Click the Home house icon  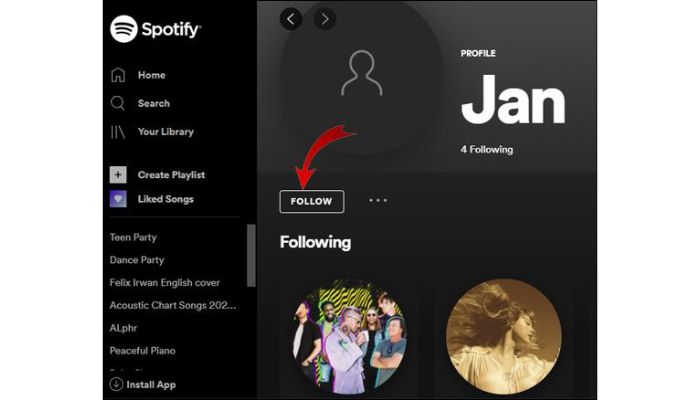[118, 75]
